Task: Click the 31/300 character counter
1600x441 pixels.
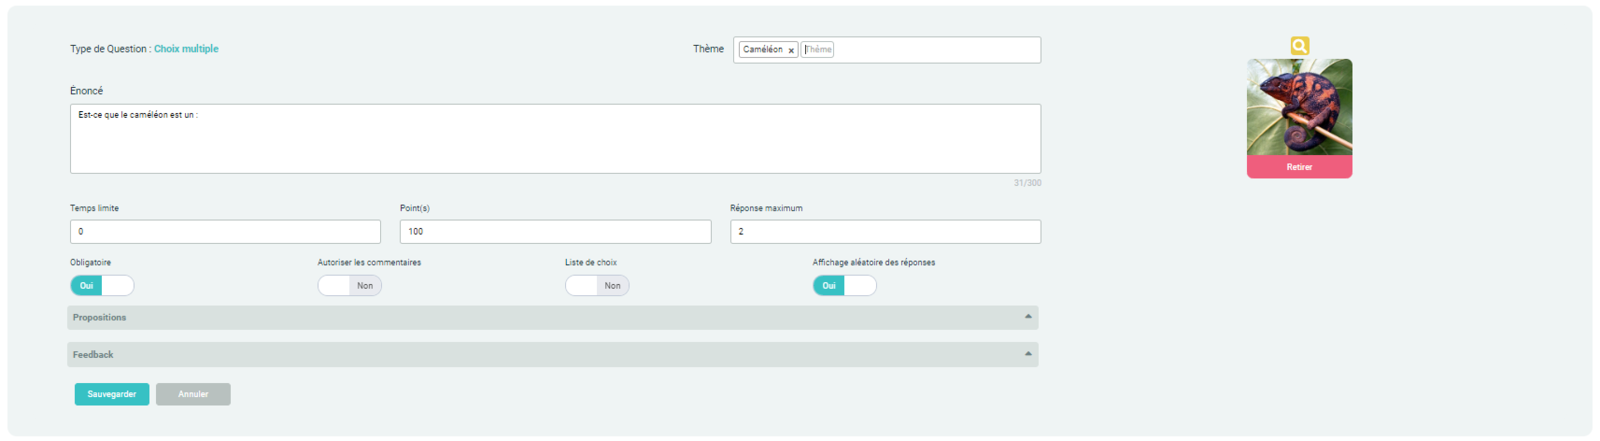Action: (x=1027, y=183)
